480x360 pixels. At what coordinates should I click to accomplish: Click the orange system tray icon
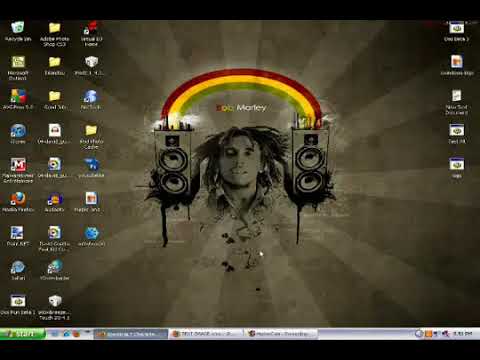pyautogui.click(x=428, y=334)
